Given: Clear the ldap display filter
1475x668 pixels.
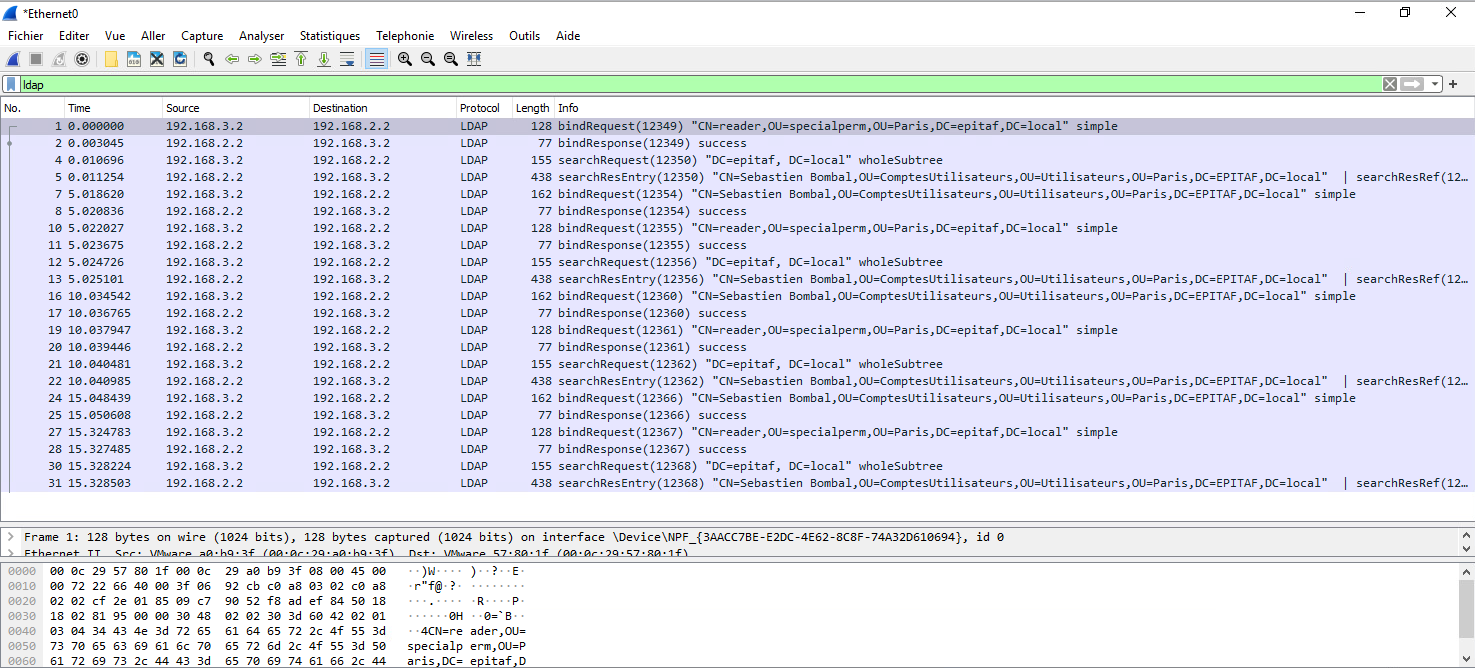Looking at the screenshot, I should 1389,84.
